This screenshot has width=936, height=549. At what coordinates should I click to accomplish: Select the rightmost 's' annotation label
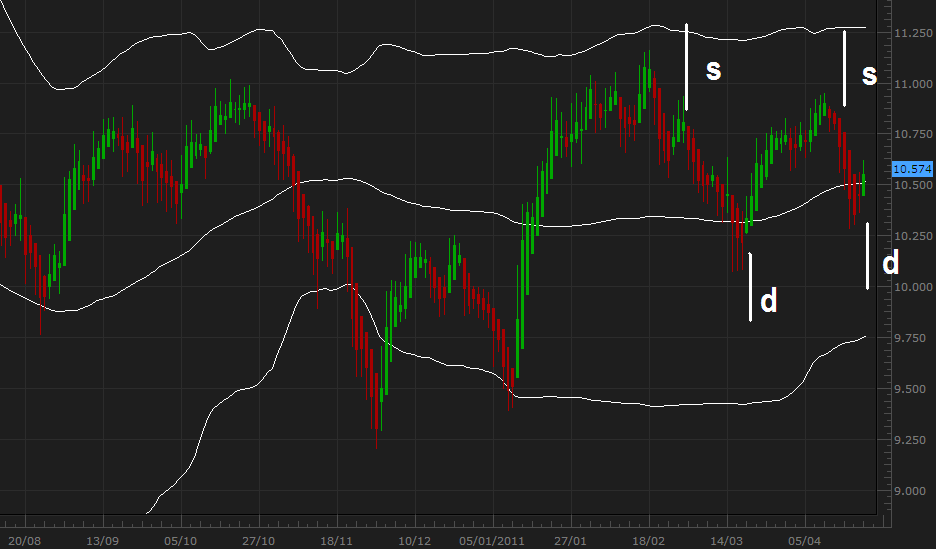(x=869, y=75)
